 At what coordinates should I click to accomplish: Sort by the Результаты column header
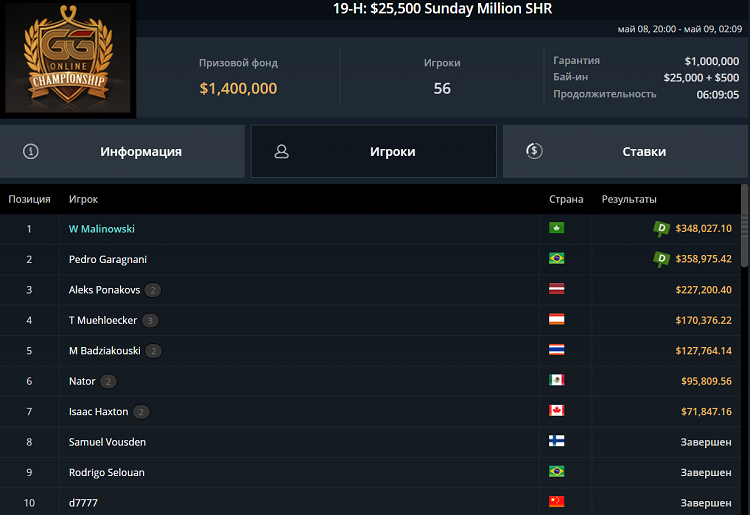pyautogui.click(x=629, y=199)
